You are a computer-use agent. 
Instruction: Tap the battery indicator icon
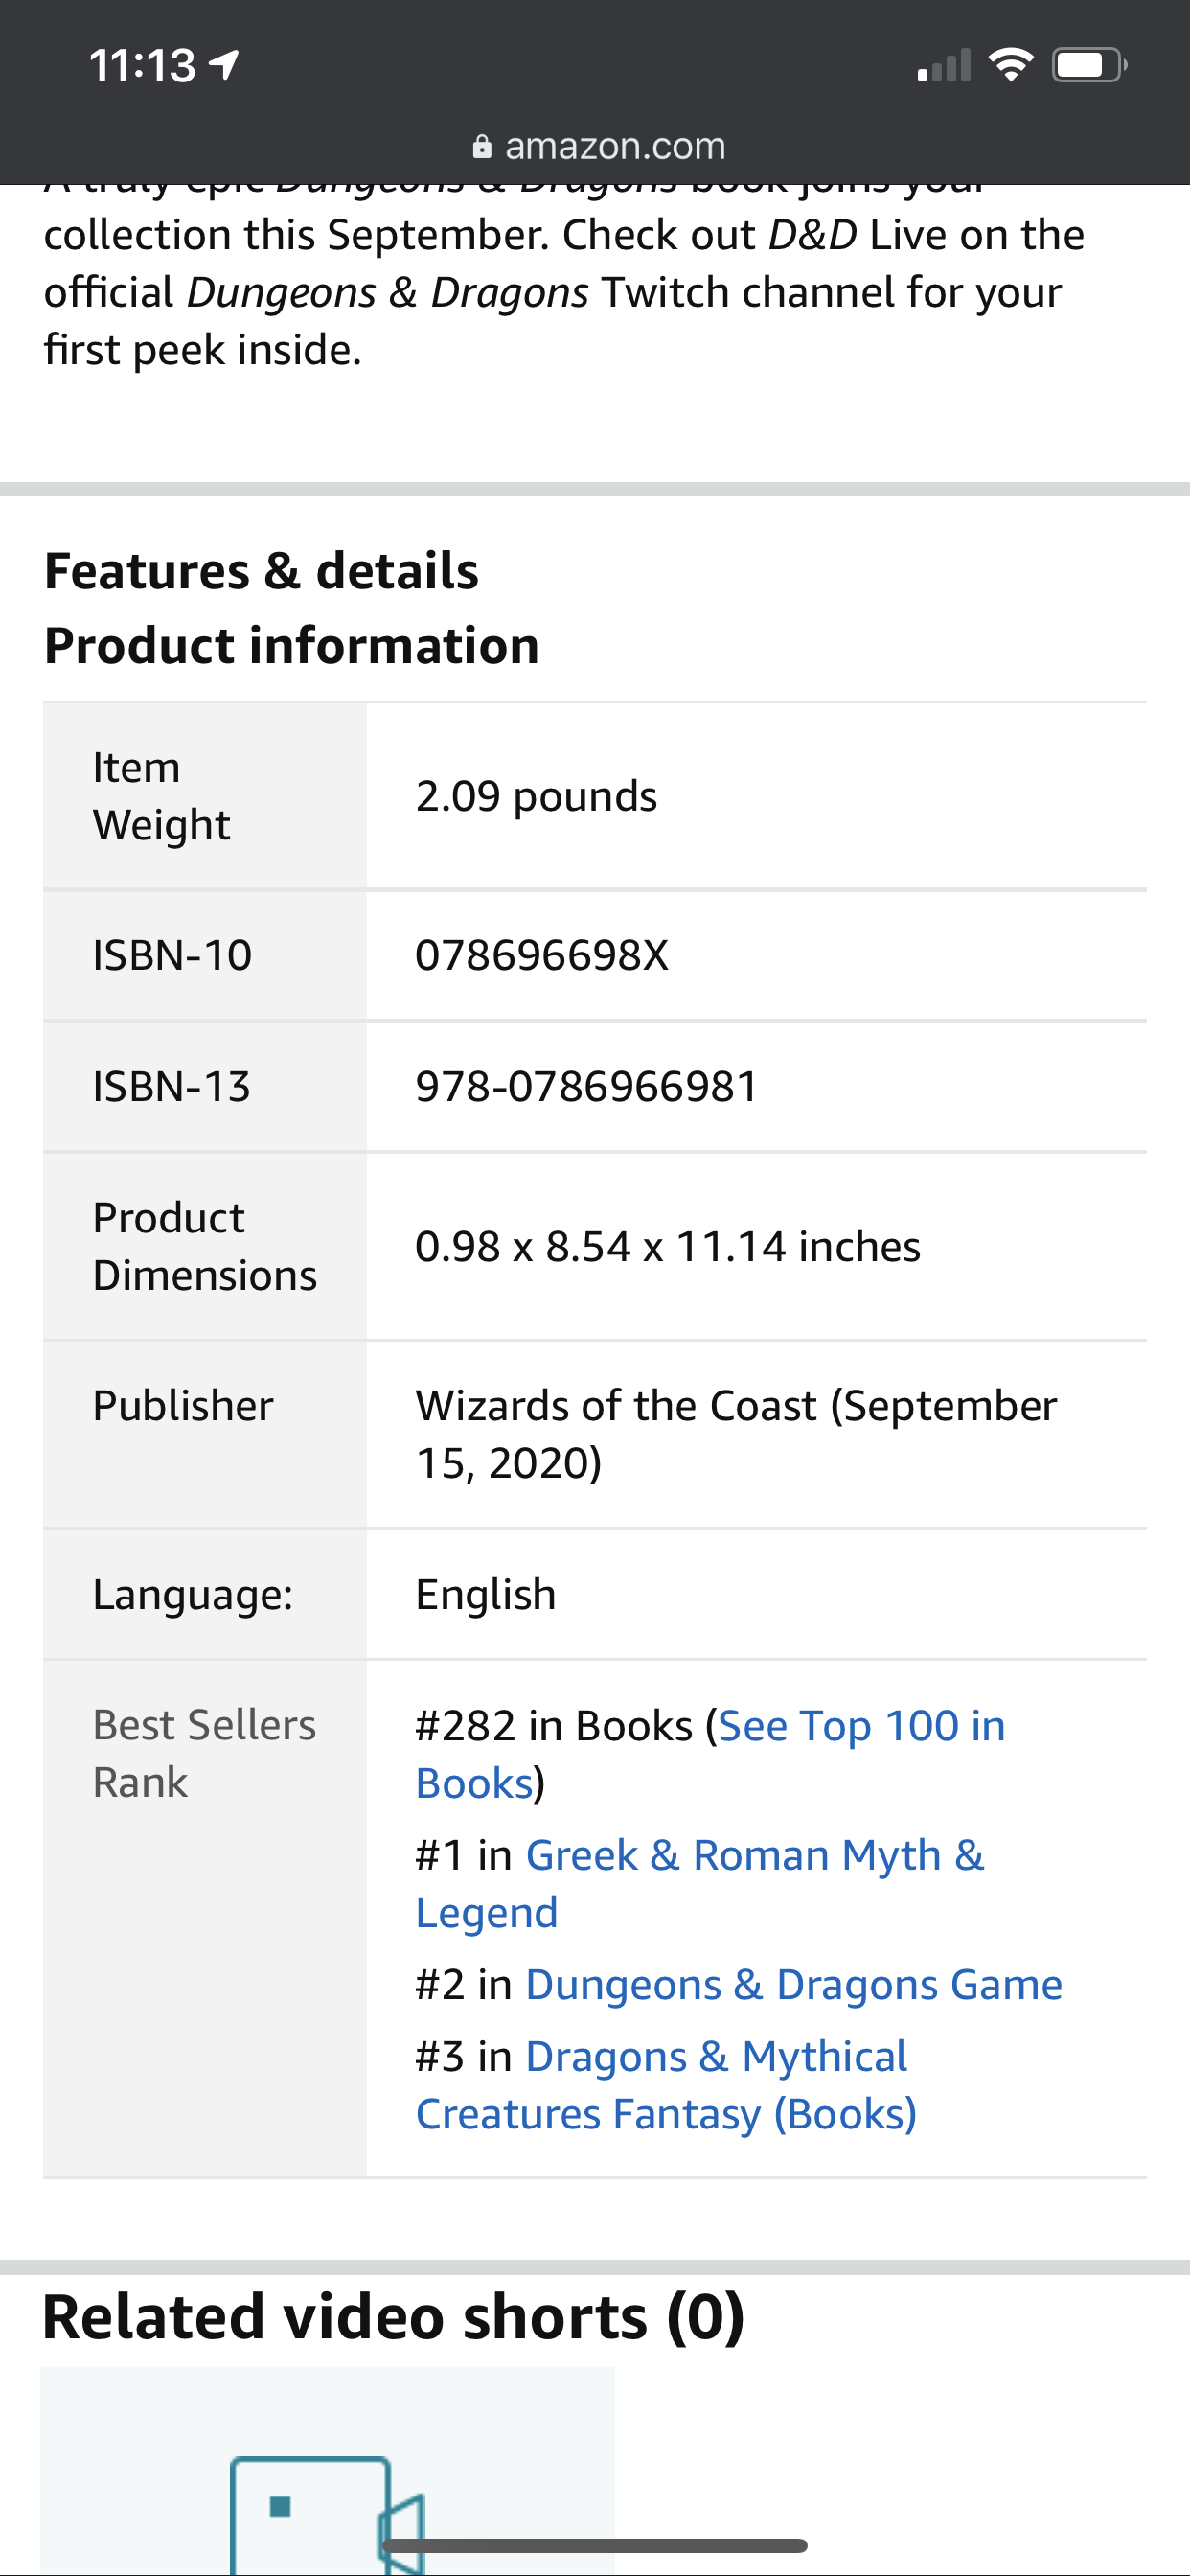1089,66
